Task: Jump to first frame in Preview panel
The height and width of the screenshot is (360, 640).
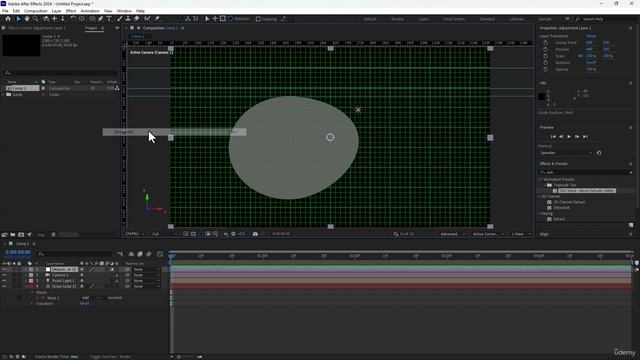Action: (553, 137)
